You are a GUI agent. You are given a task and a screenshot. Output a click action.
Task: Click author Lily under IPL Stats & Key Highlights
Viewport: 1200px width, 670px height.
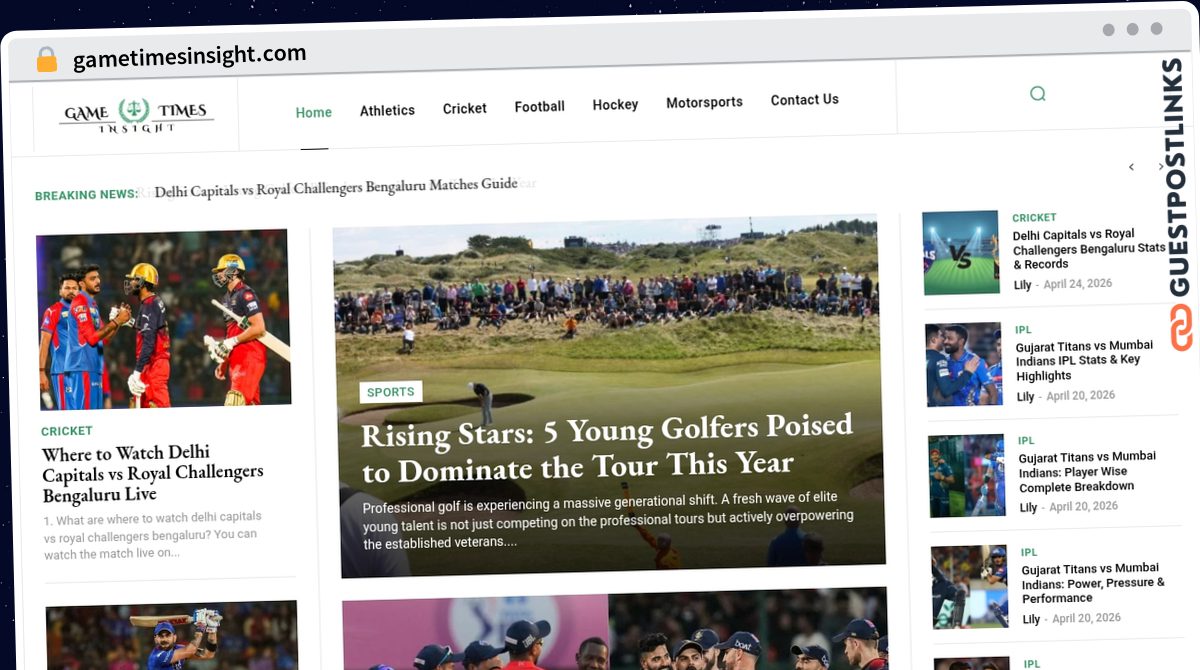click(x=1025, y=396)
